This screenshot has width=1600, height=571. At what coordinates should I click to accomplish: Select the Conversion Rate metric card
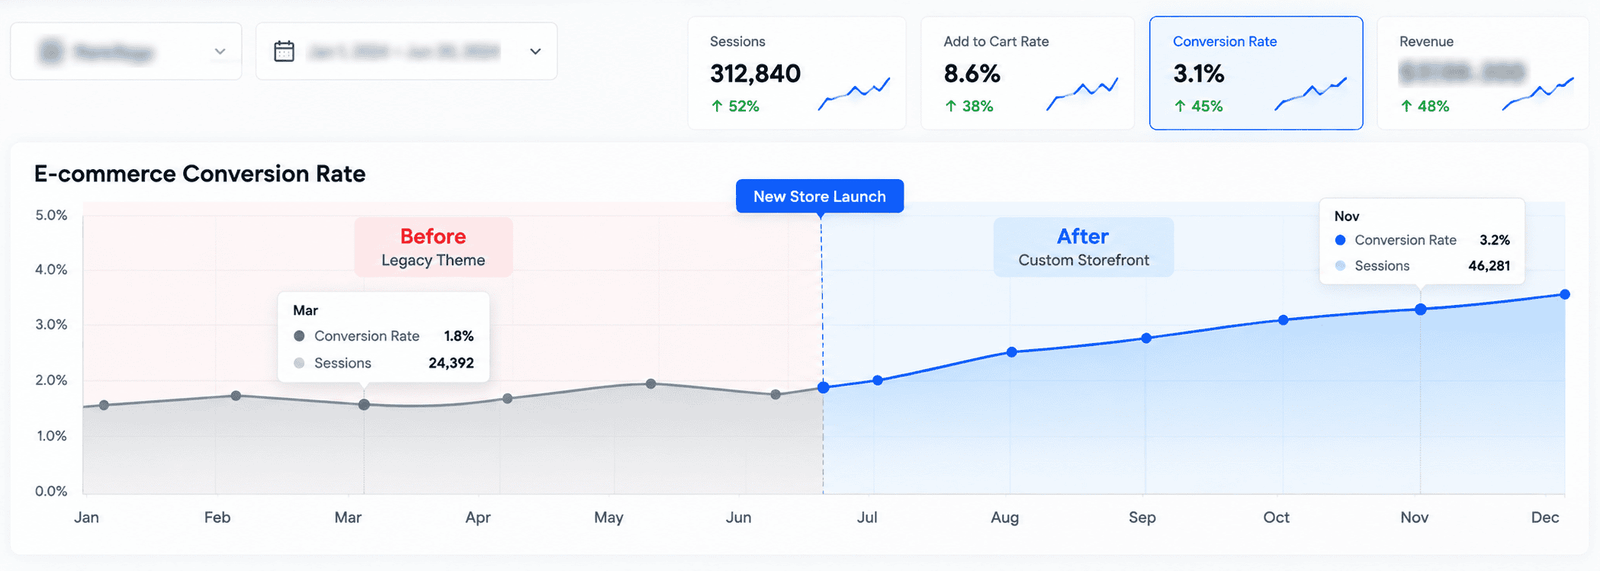1256,73
